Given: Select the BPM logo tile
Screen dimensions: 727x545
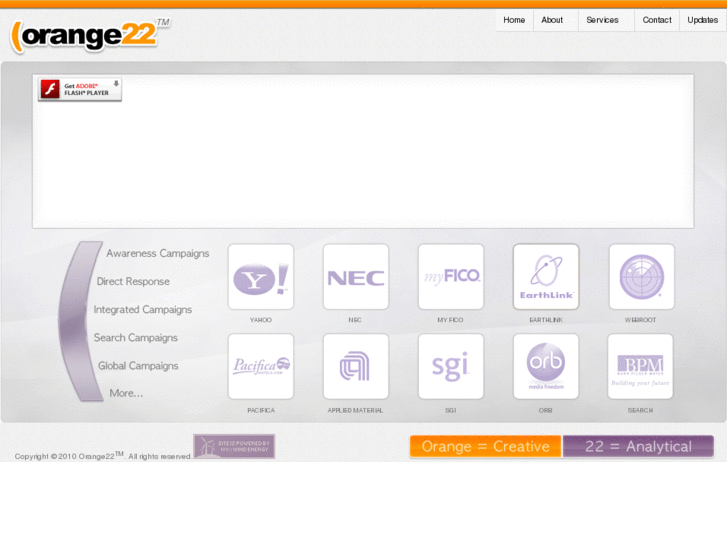Looking at the screenshot, I should [640, 366].
